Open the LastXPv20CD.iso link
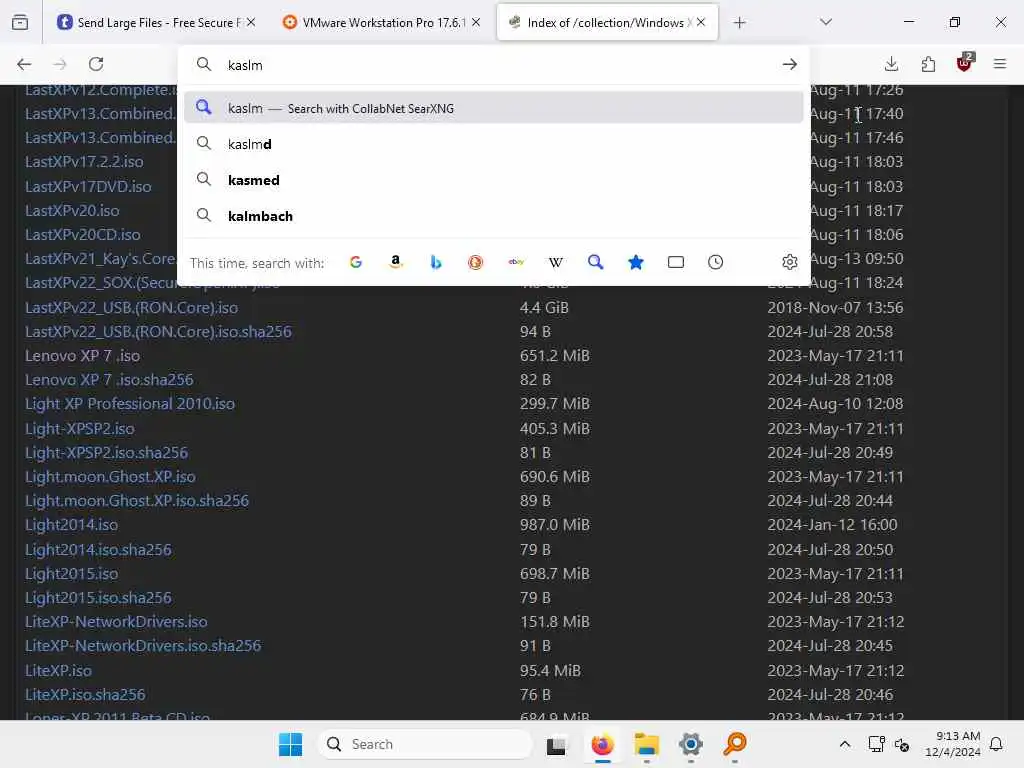 click(82, 234)
